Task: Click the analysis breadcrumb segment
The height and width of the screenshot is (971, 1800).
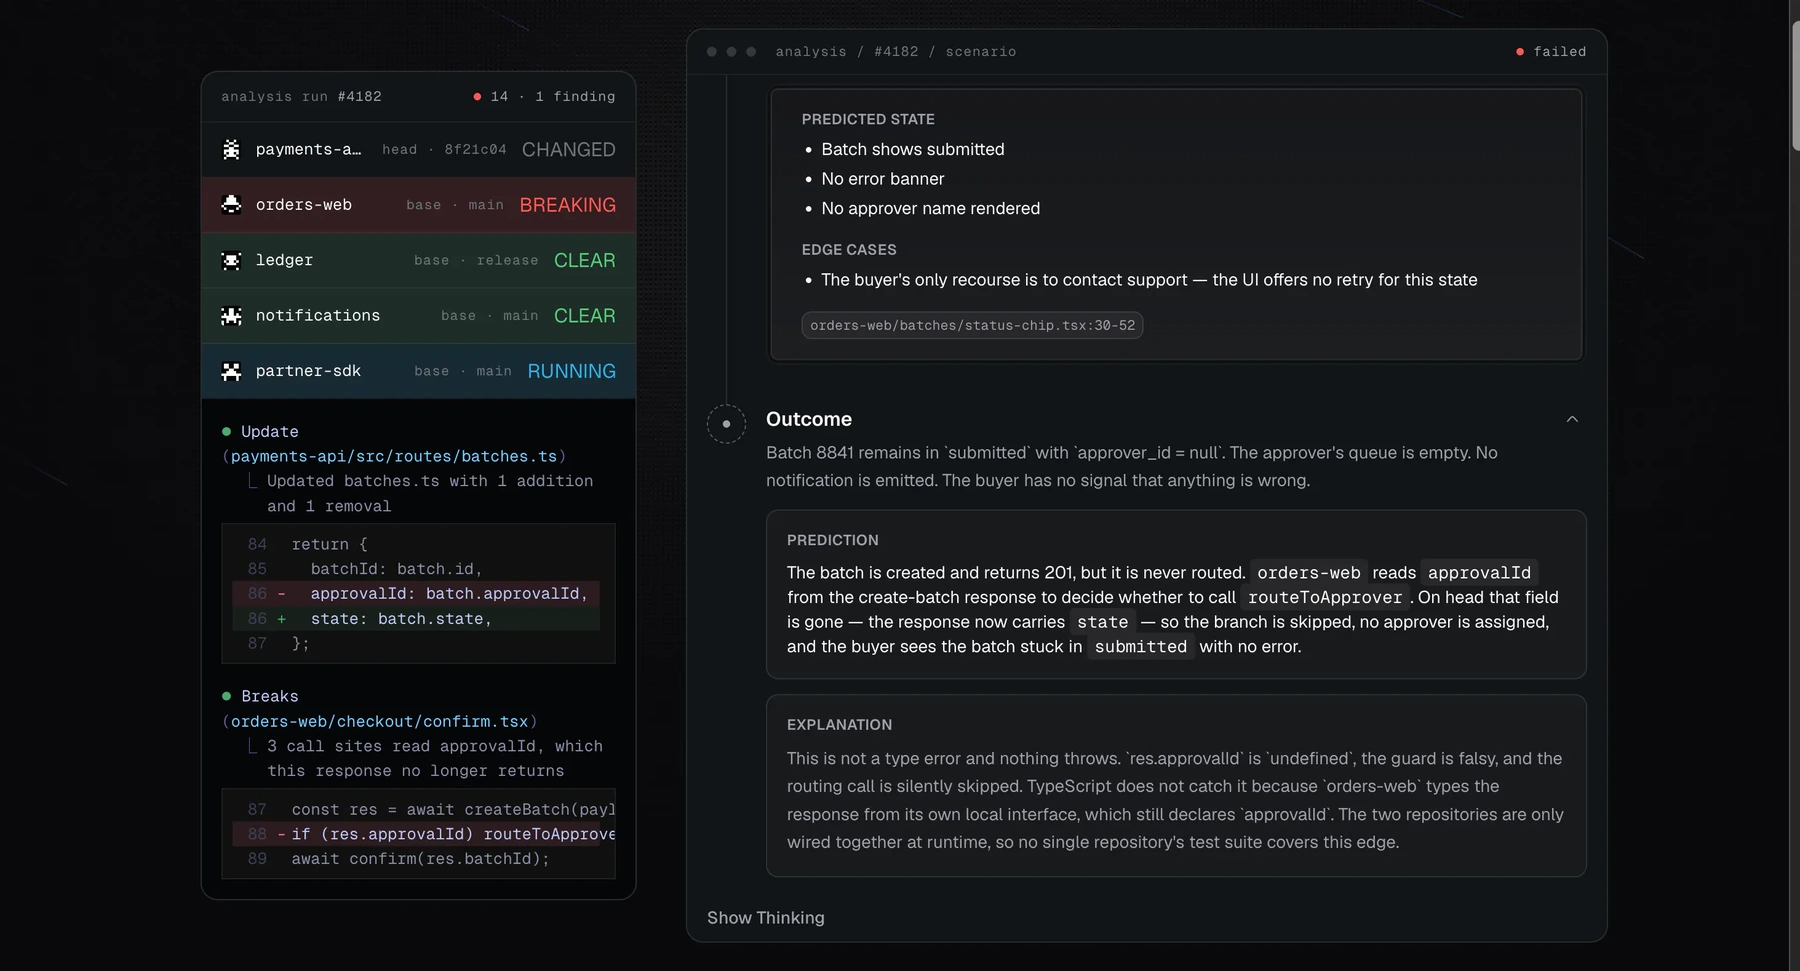Action: (811, 52)
